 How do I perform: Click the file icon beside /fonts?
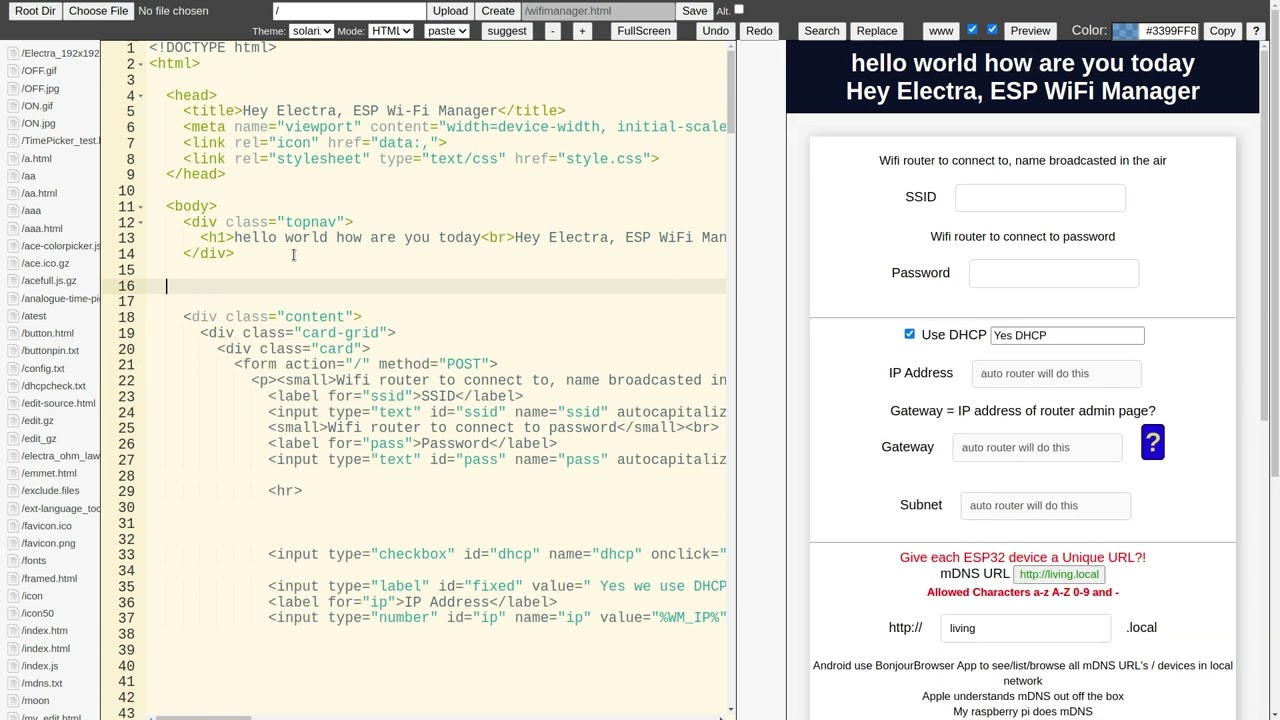coord(13,561)
